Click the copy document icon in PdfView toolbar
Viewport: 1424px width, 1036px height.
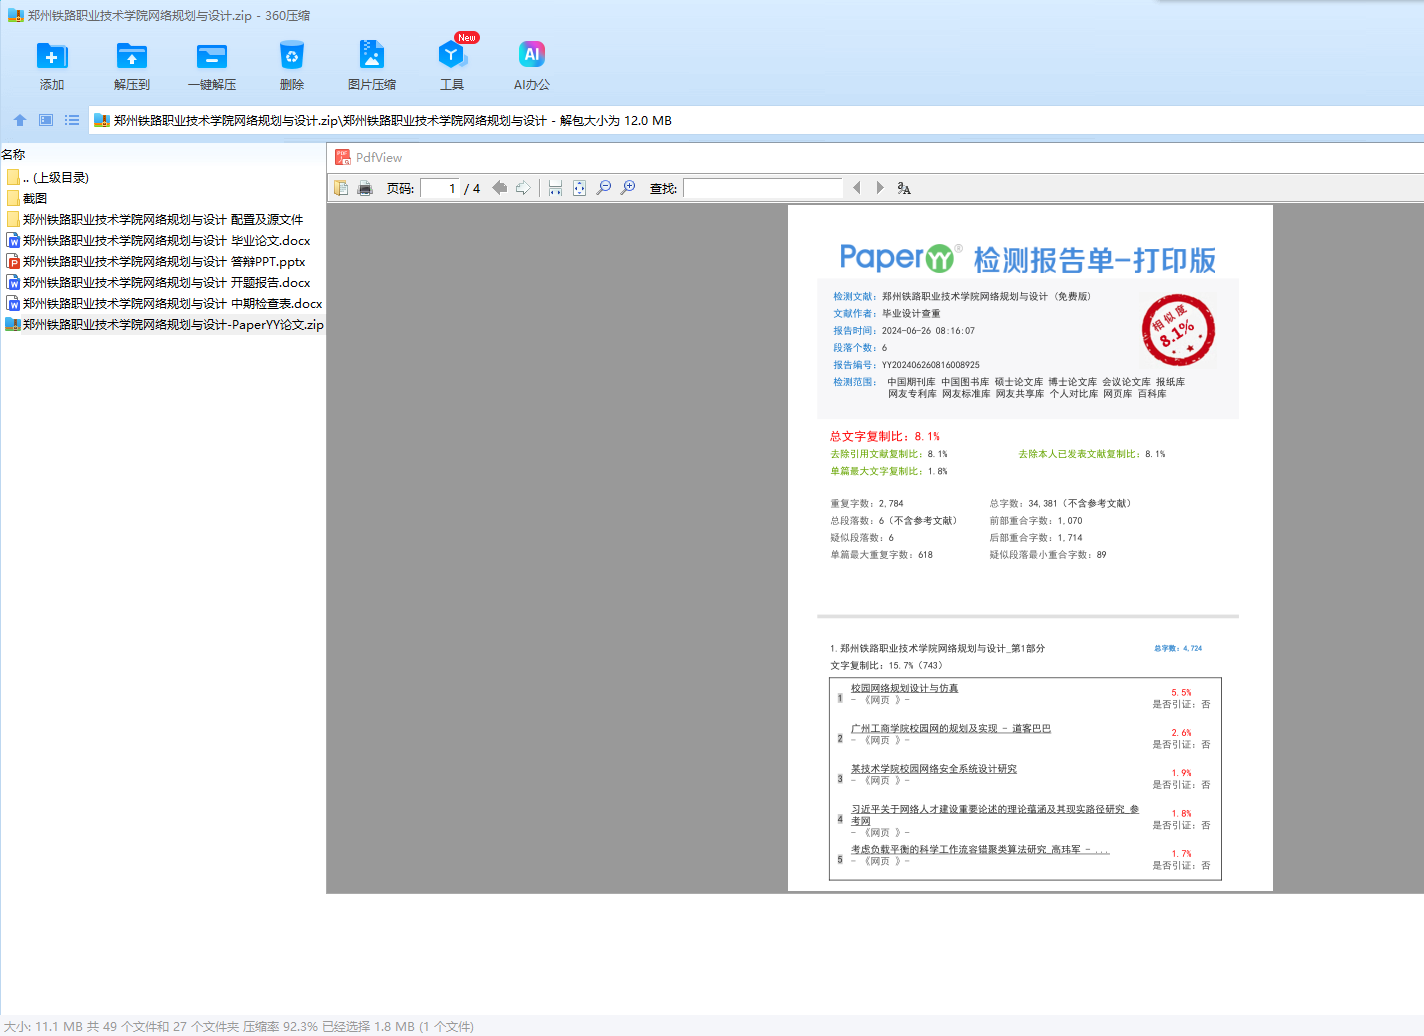341,188
